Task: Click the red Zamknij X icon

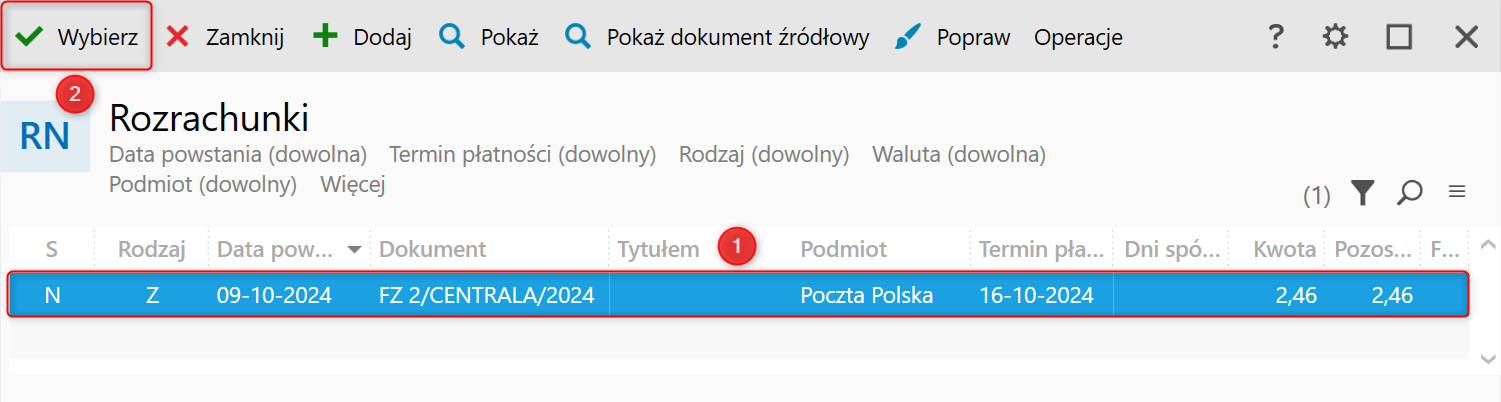Action: pos(178,38)
